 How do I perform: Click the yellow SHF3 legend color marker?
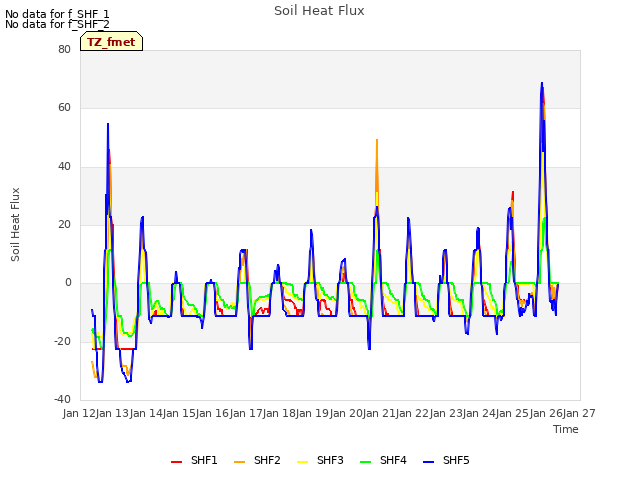(302, 462)
